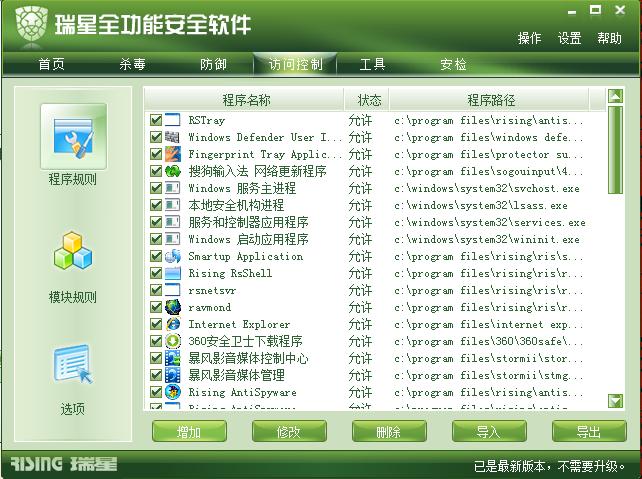This screenshot has width=642, height=479.
Task: Click the 暴风影音媒体管理 film icon
Action: point(173,375)
